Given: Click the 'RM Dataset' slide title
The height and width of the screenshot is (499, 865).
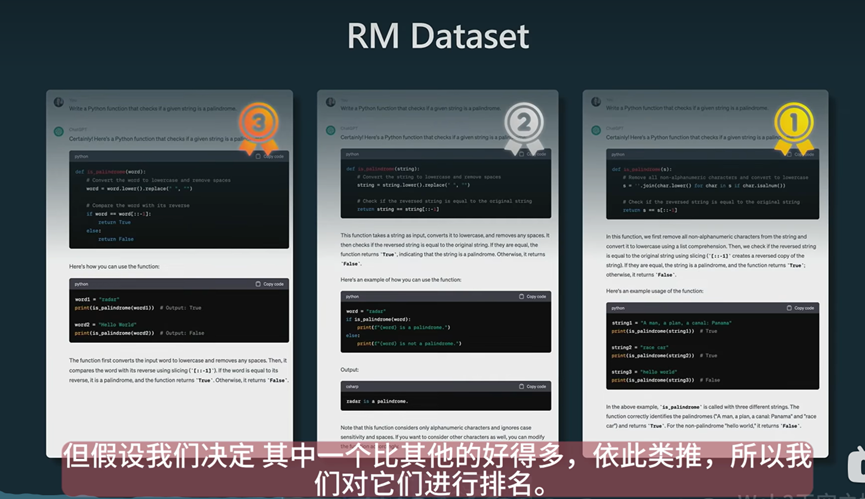Looking at the screenshot, I should pos(437,36).
